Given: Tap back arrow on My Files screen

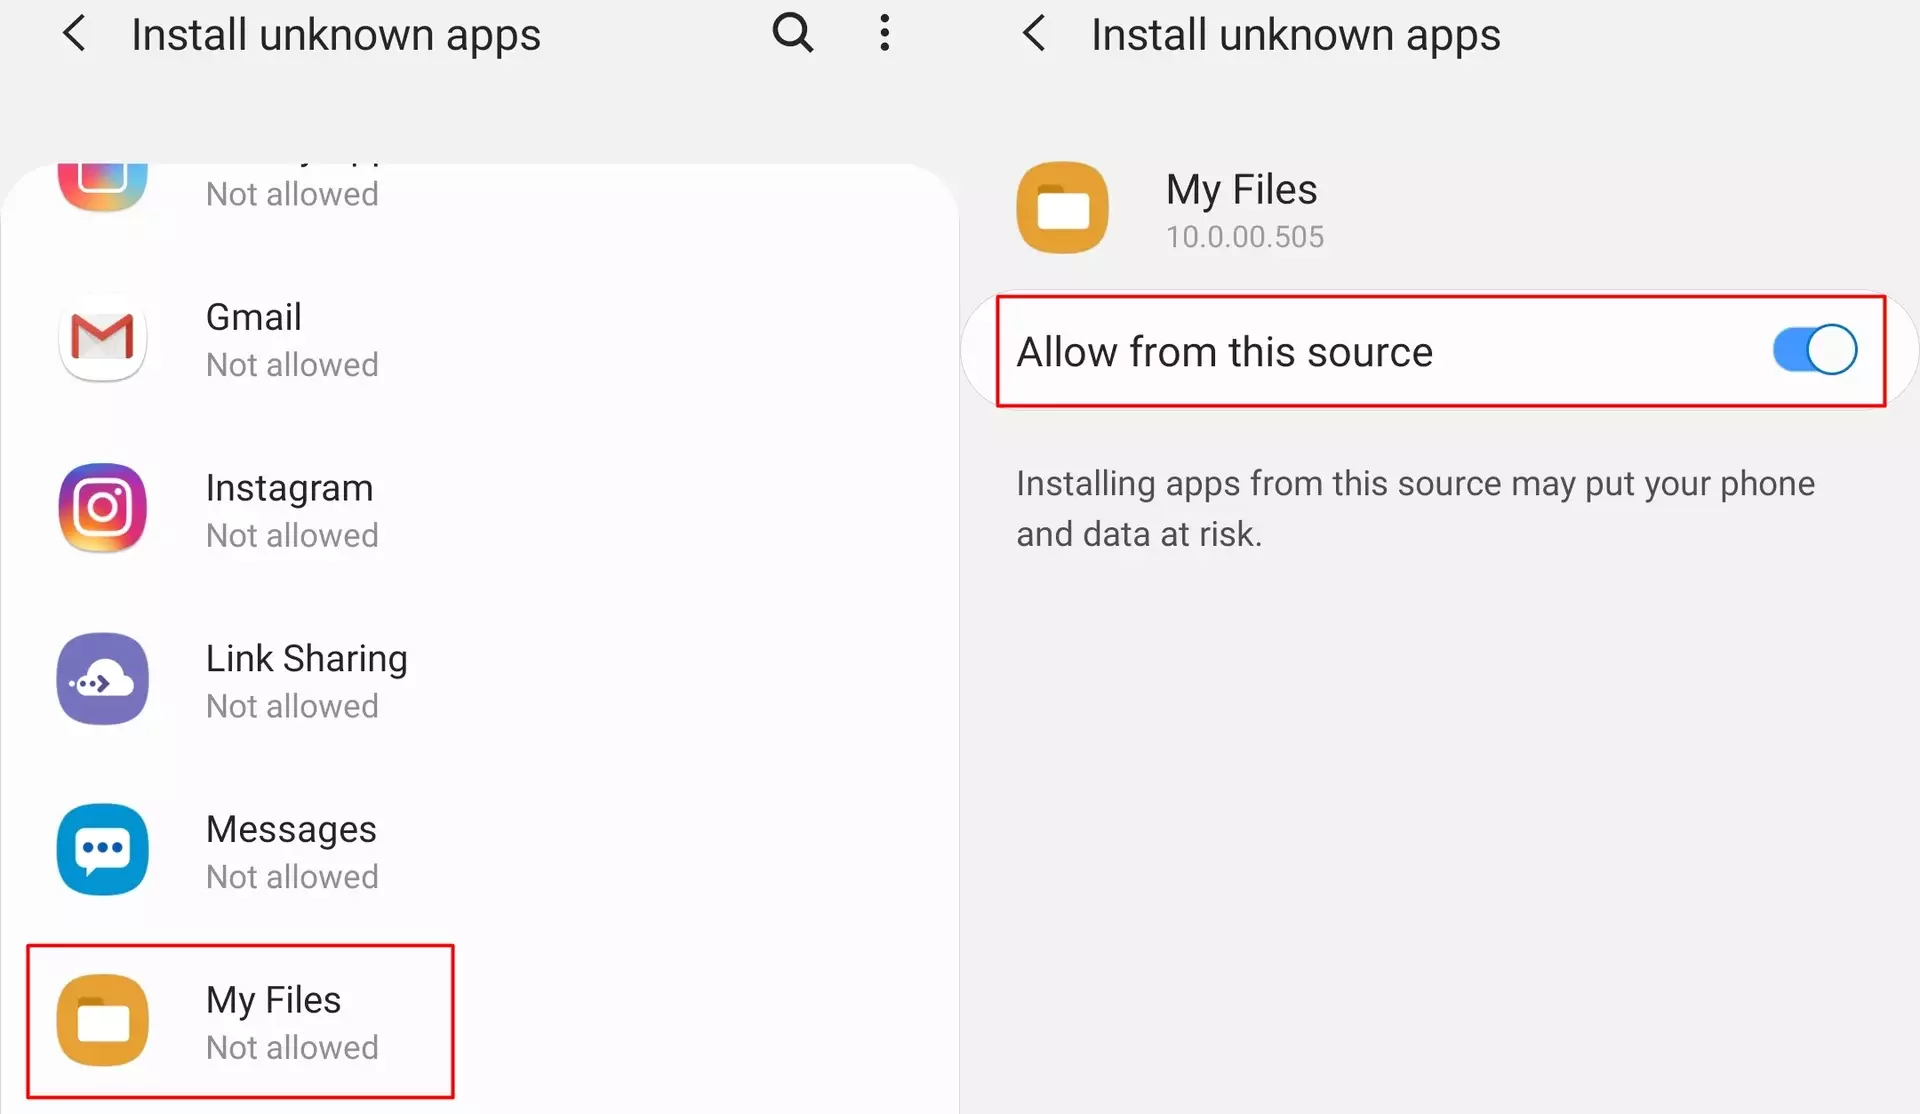Looking at the screenshot, I should (1034, 34).
